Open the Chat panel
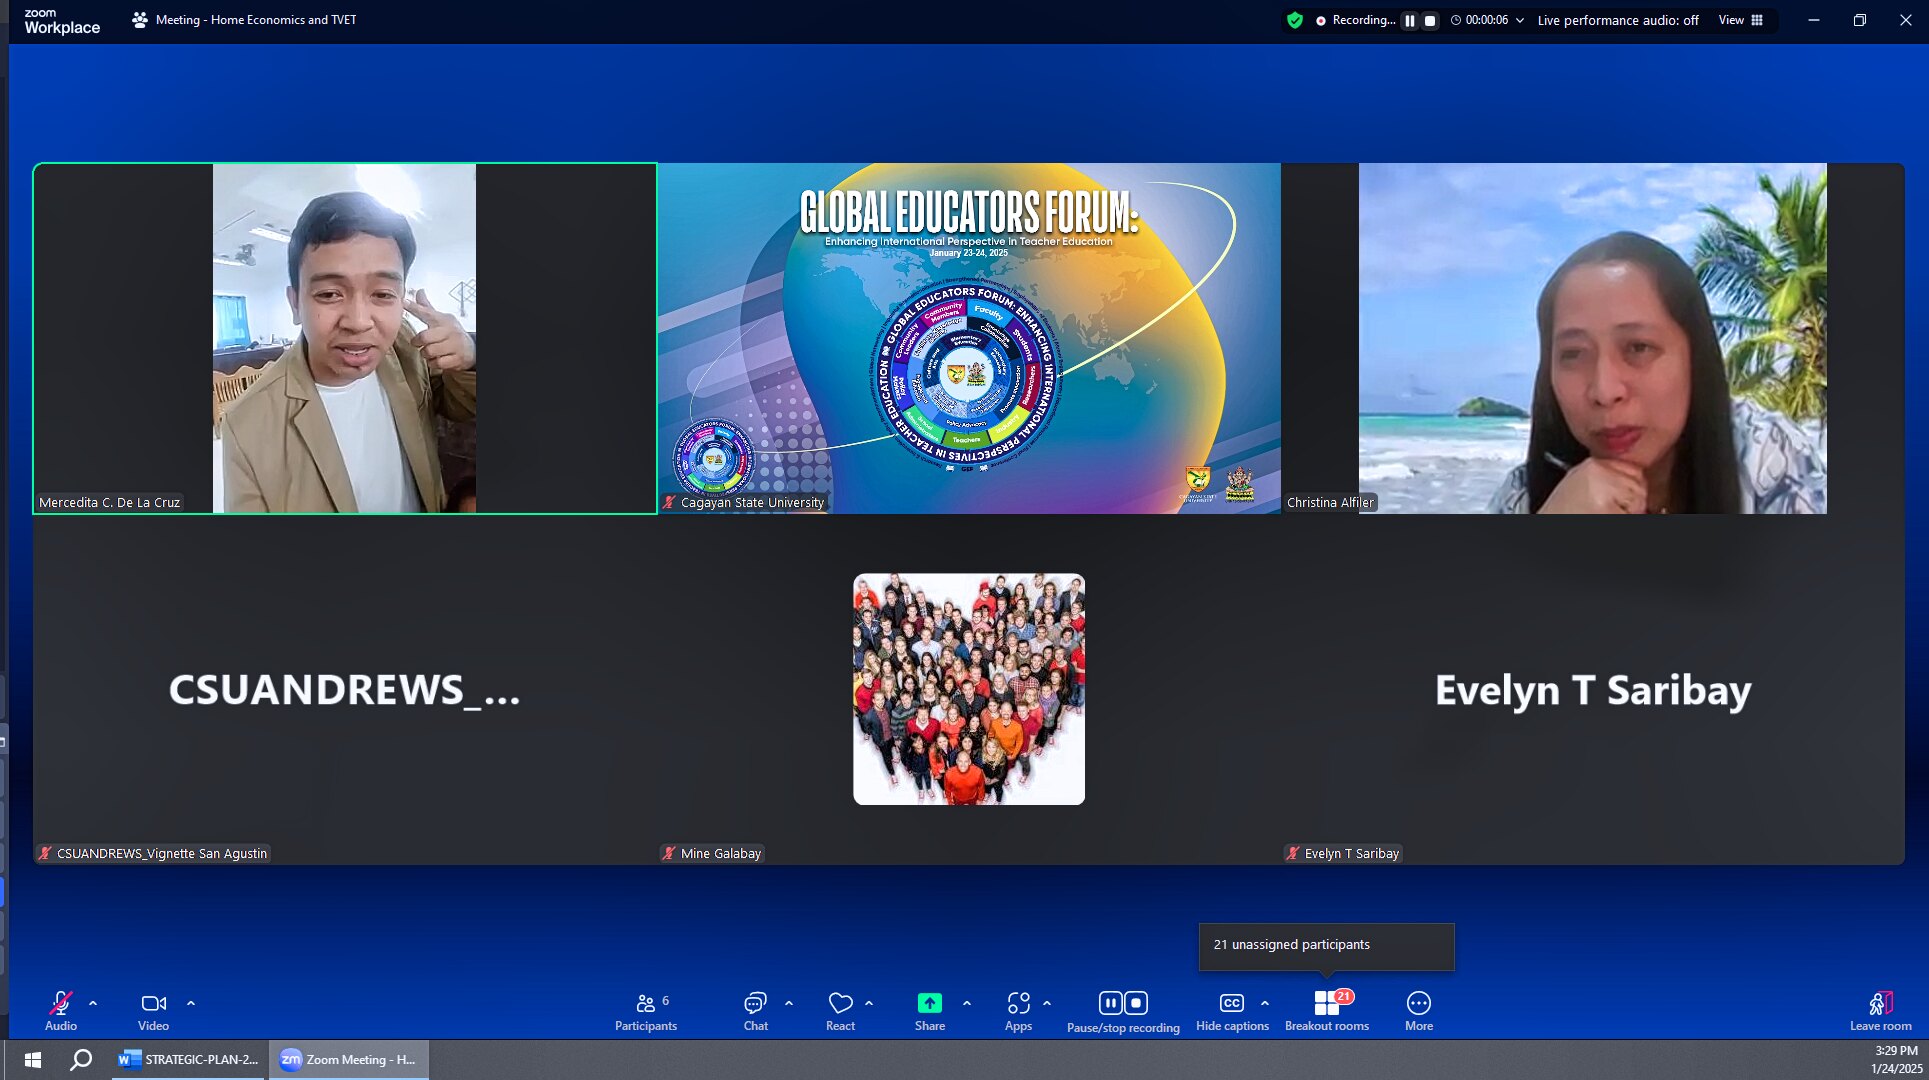This screenshot has height=1080, width=1929. click(756, 1010)
